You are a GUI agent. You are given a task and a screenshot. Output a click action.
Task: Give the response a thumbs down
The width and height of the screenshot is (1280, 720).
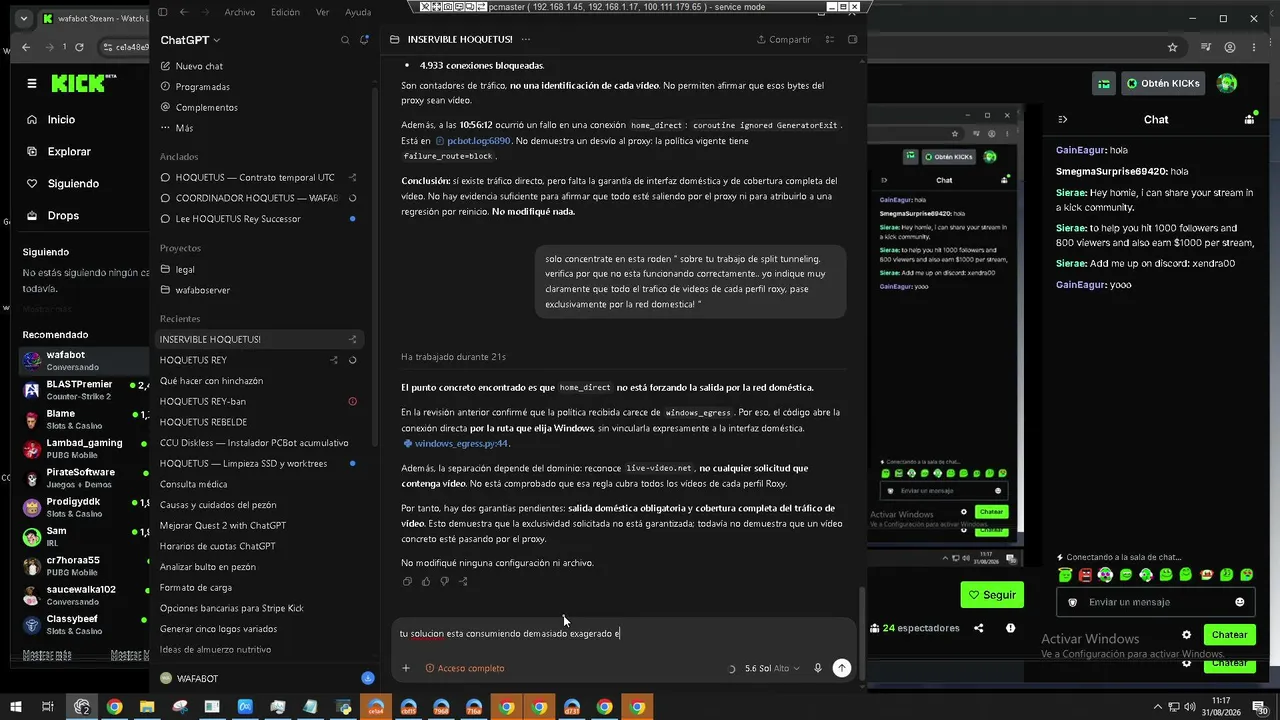tap(444, 581)
